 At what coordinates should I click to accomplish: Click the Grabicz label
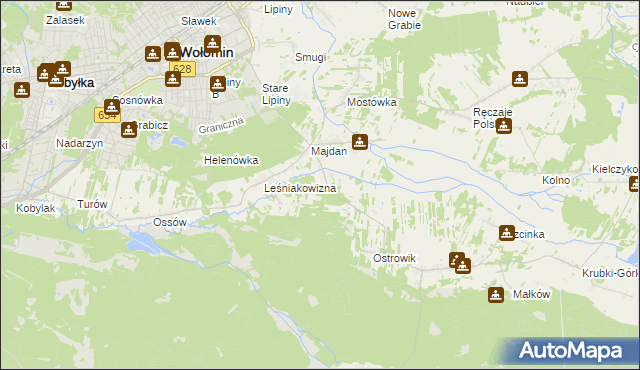[151, 125]
